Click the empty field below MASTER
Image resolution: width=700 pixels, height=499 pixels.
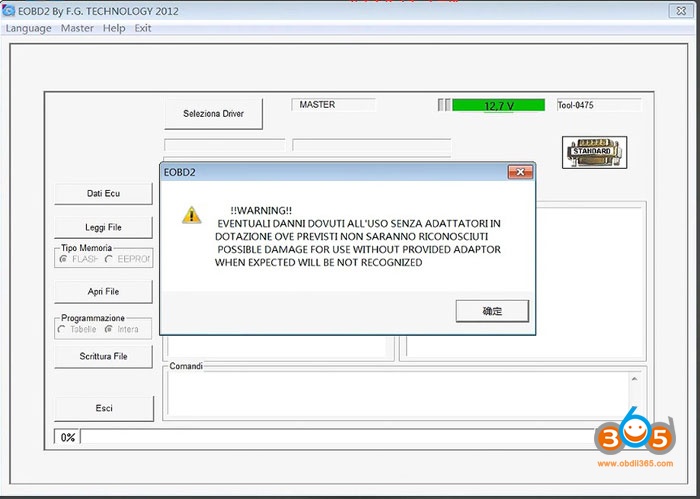click(371, 145)
